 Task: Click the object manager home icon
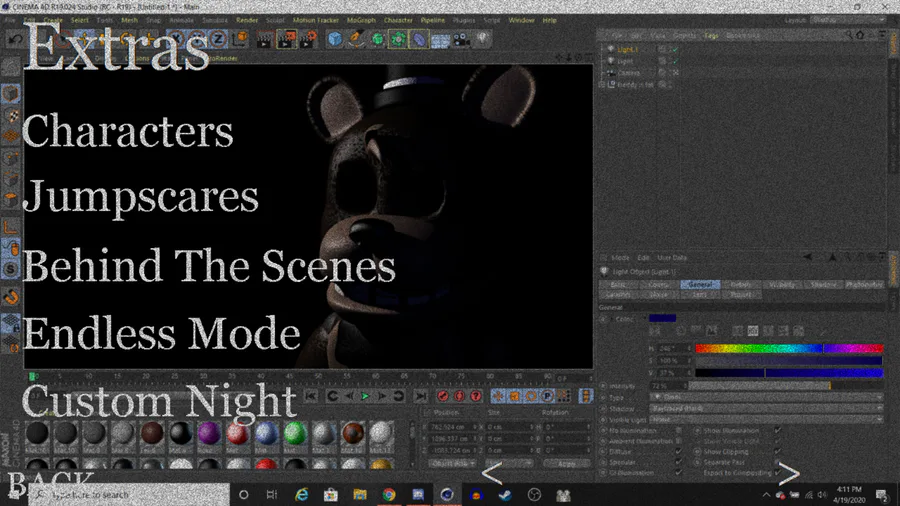pyautogui.click(x=860, y=36)
